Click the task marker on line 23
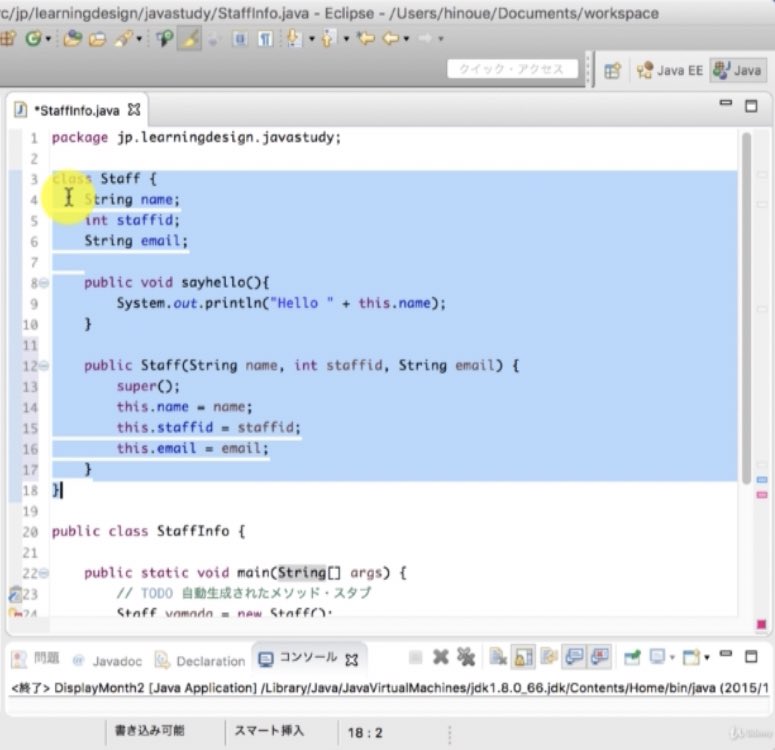 click(x=15, y=593)
